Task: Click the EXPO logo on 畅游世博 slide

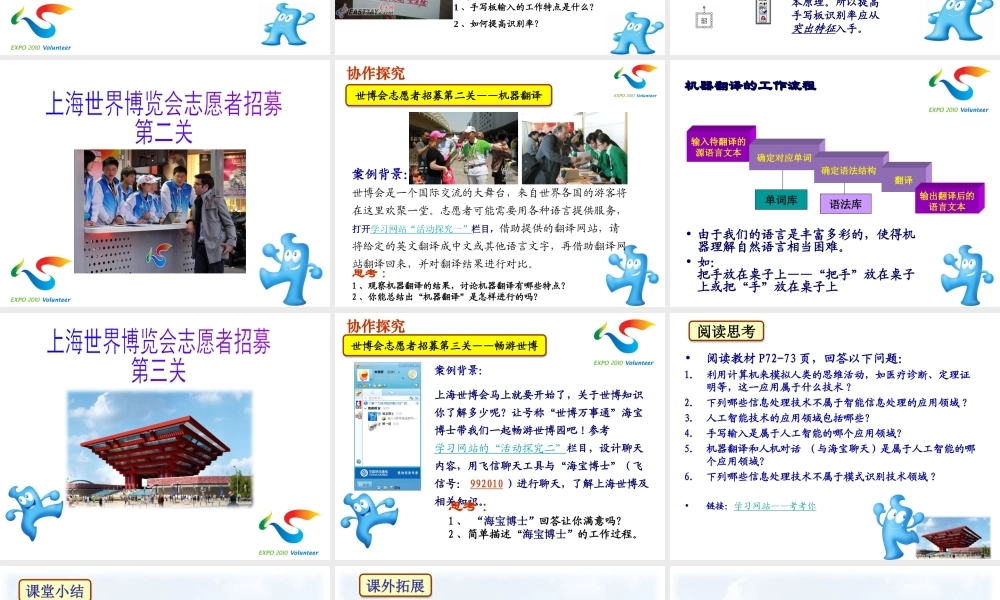Action: tap(623, 342)
